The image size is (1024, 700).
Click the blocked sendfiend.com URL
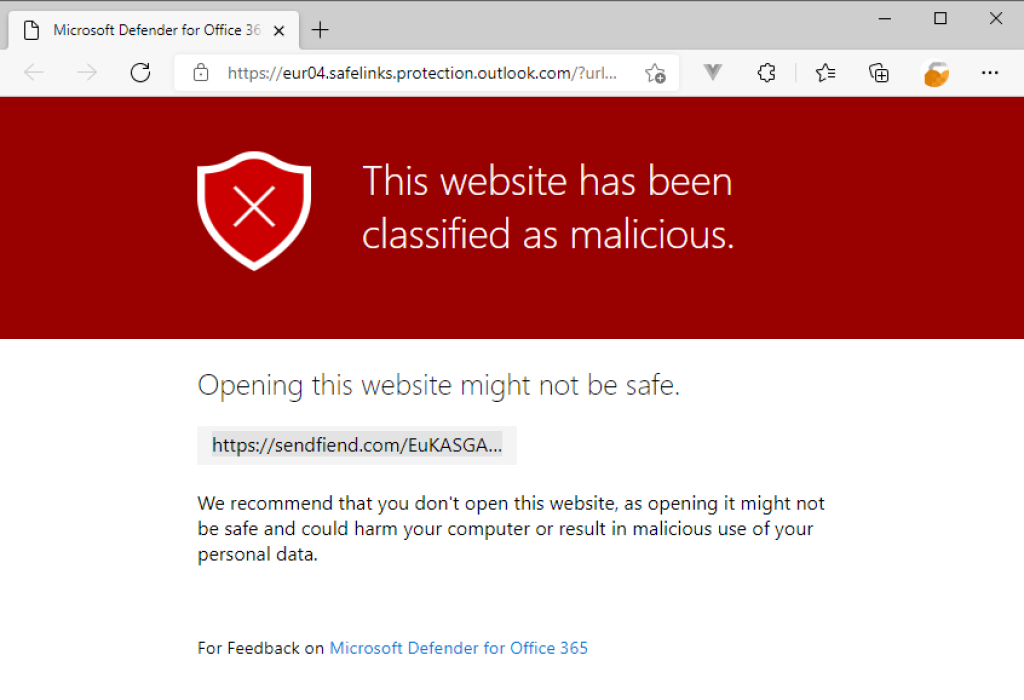click(x=356, y=445)
